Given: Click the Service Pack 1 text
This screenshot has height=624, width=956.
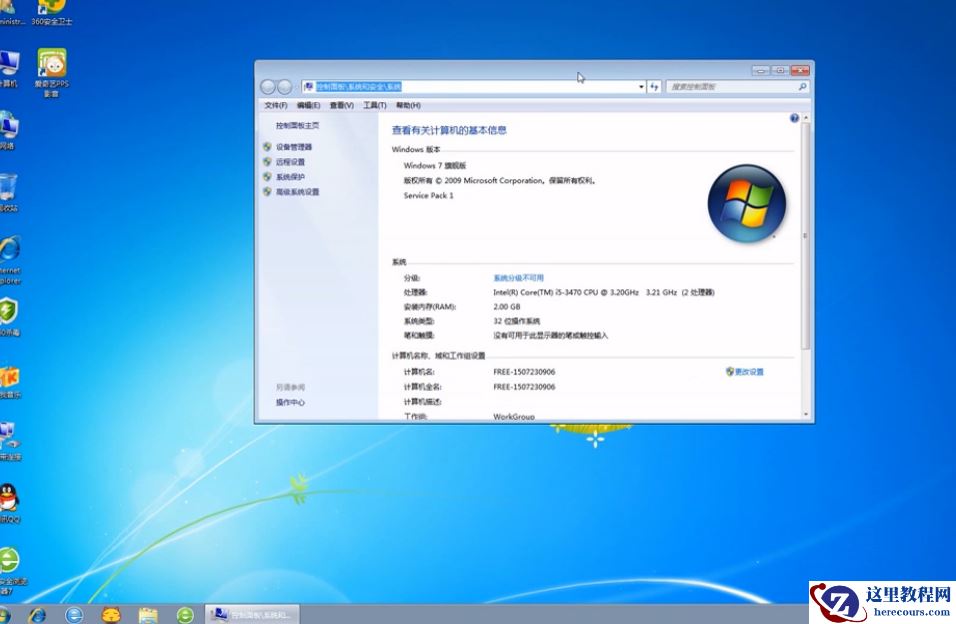Looking at the screenshot, I should point(429,195).
